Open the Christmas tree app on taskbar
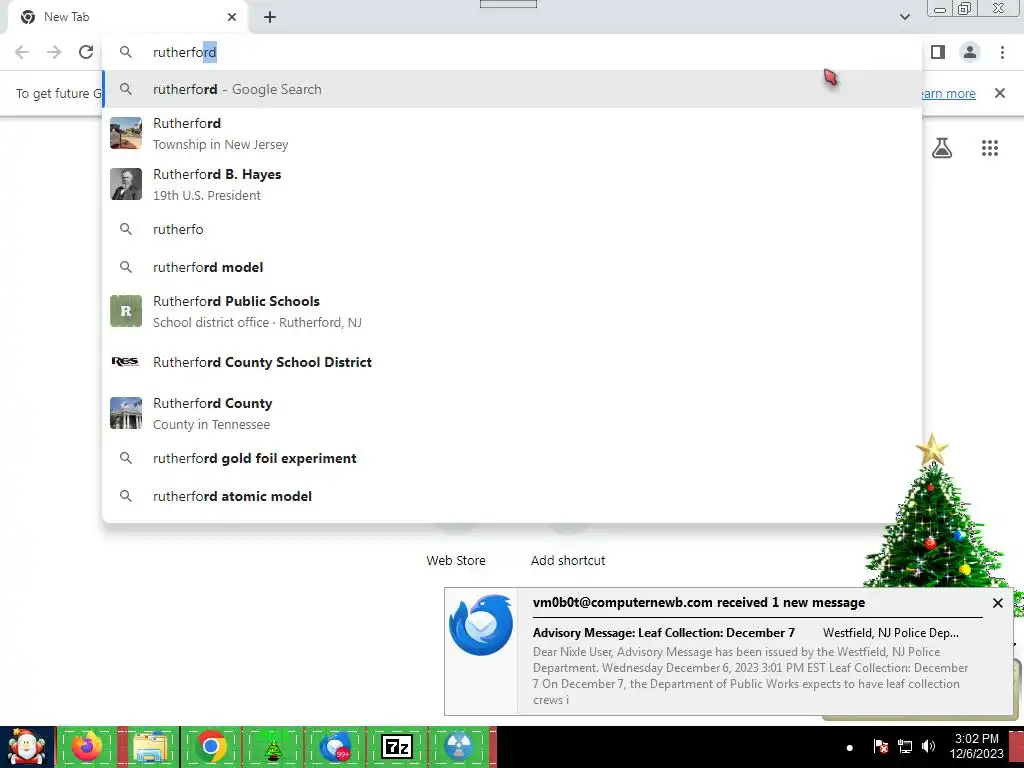1024x768 pixels. coord(272,746)
